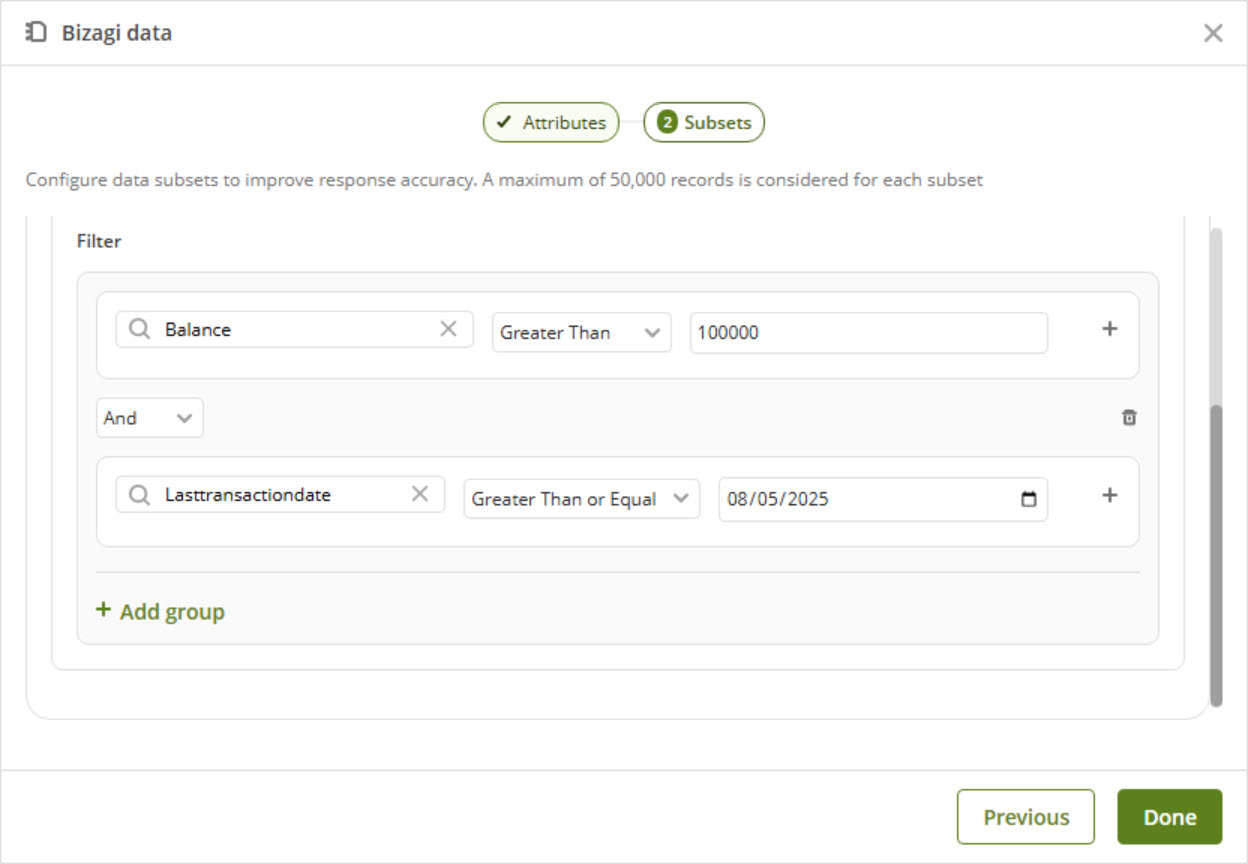The width and height of the screenshot is (1248, 864).
Task: Select the Subsets step
Action: 704,123
